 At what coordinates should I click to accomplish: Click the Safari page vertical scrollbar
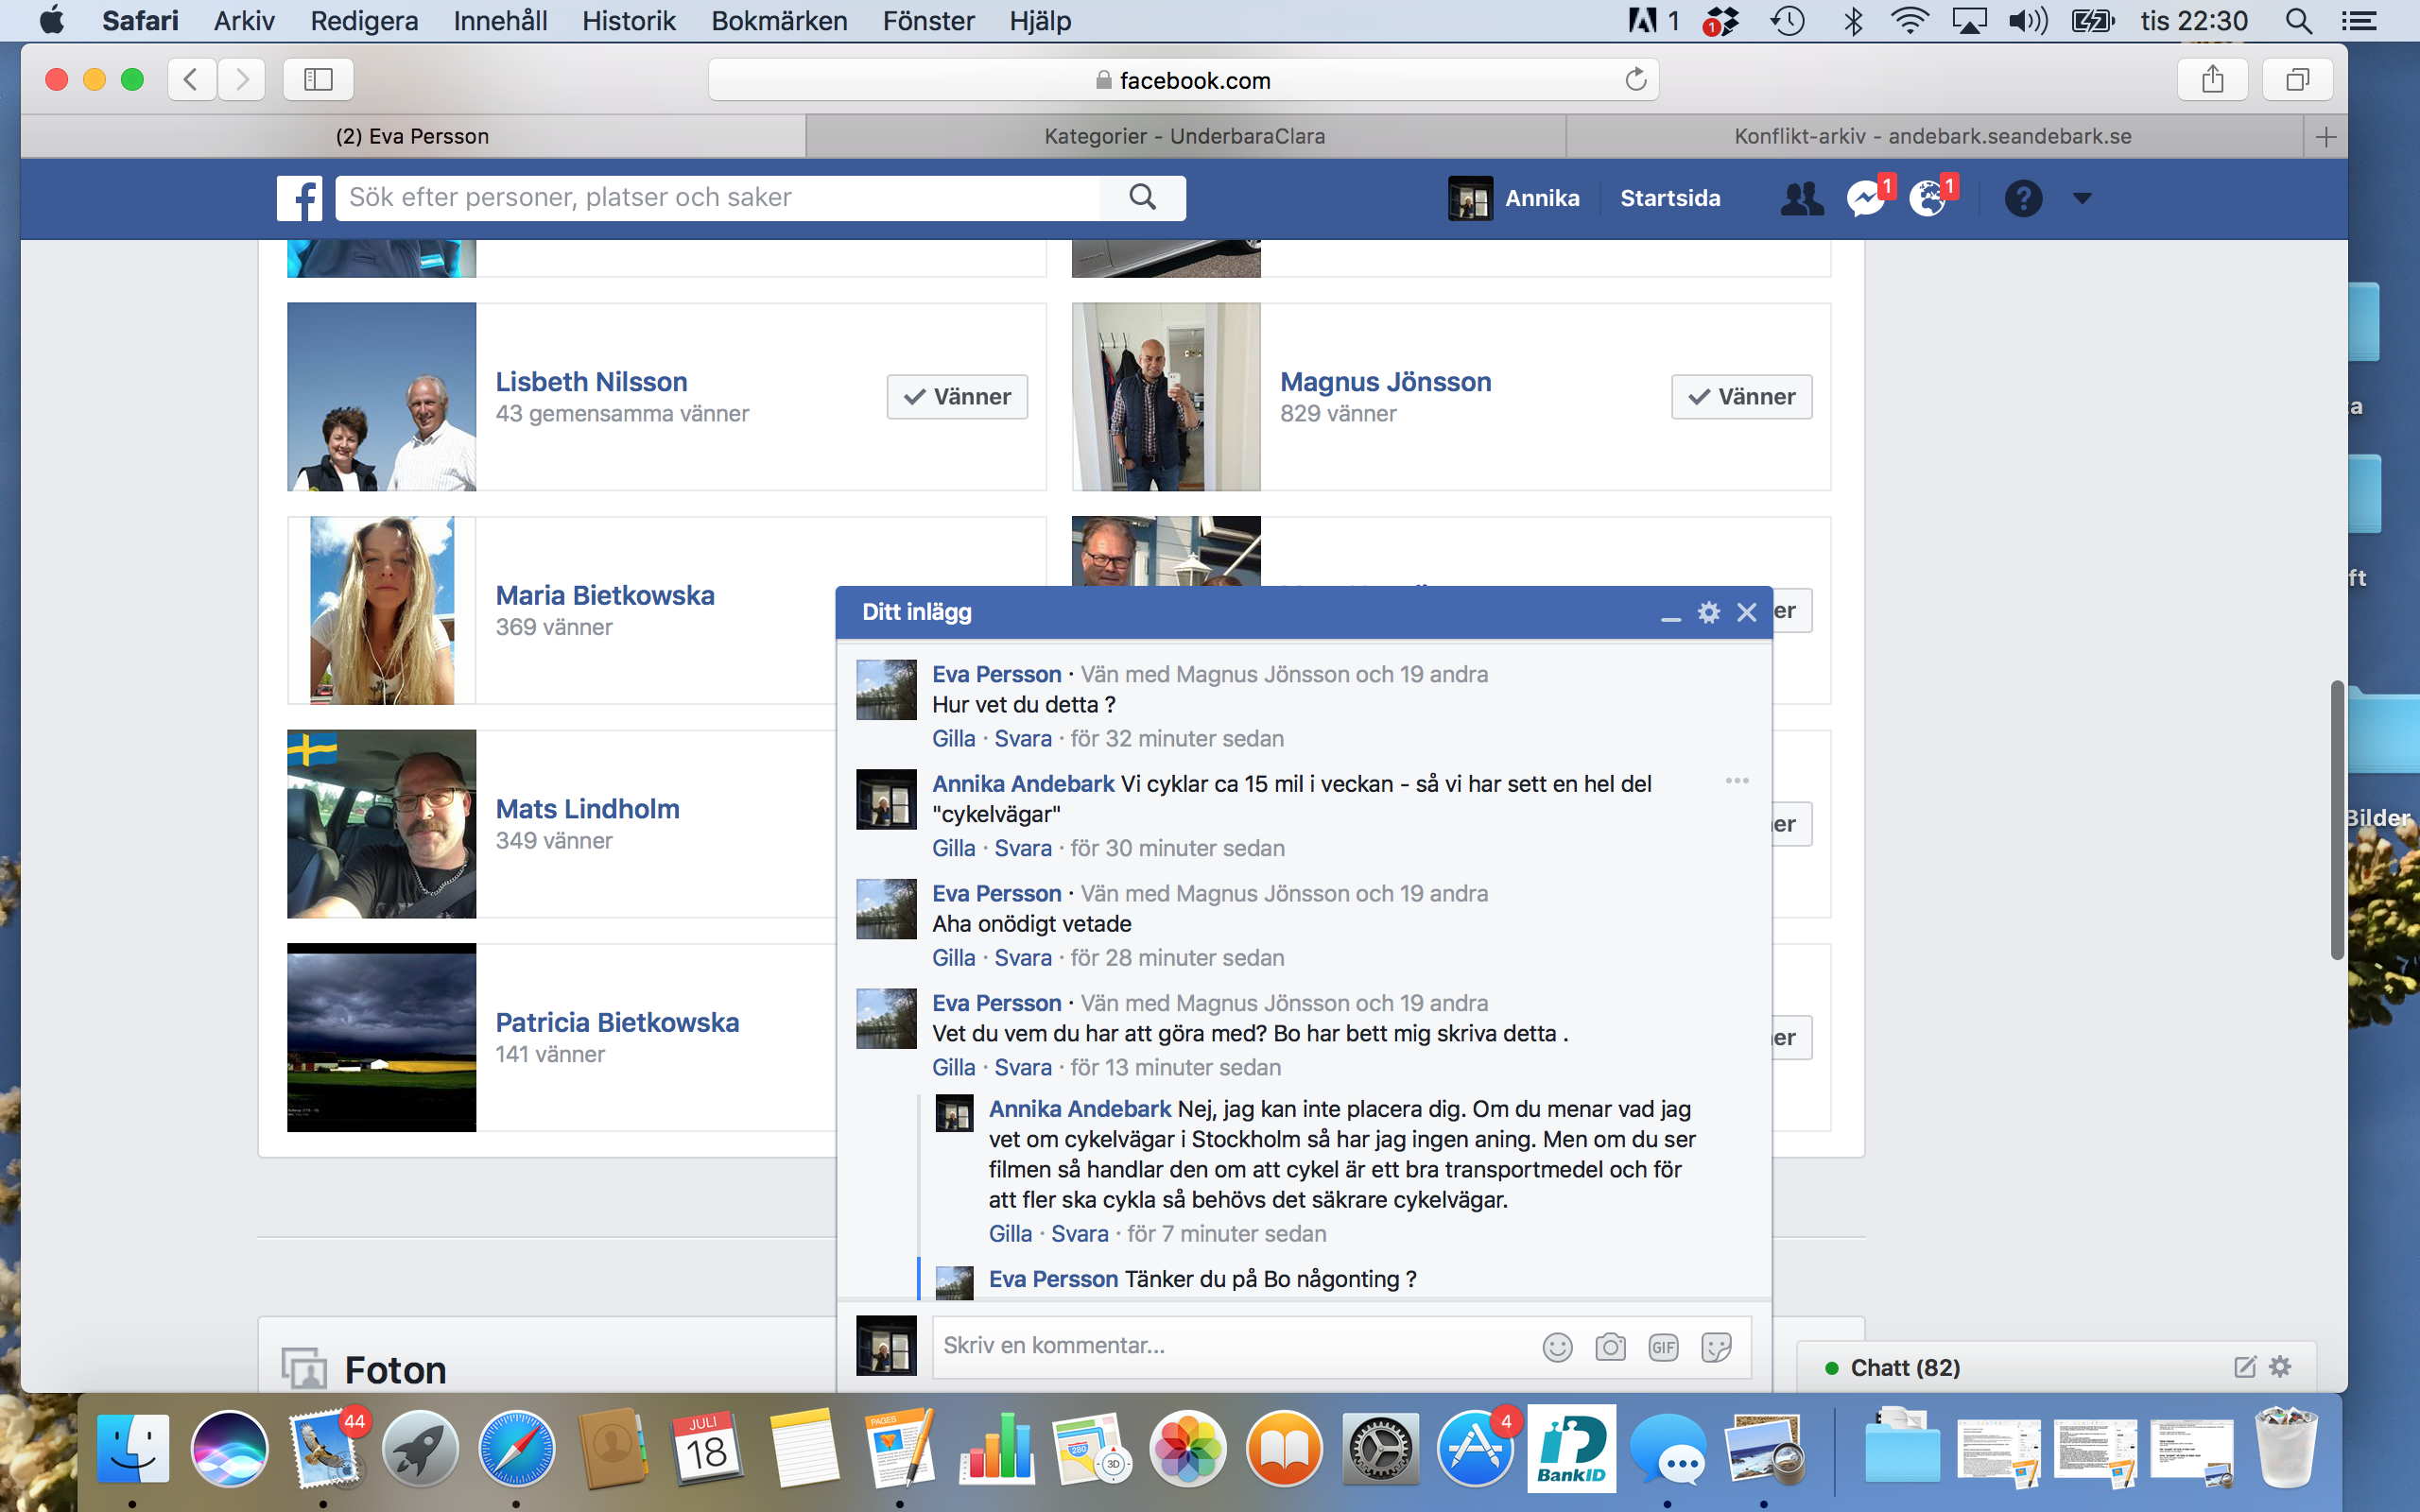[x=2337, y=820]
